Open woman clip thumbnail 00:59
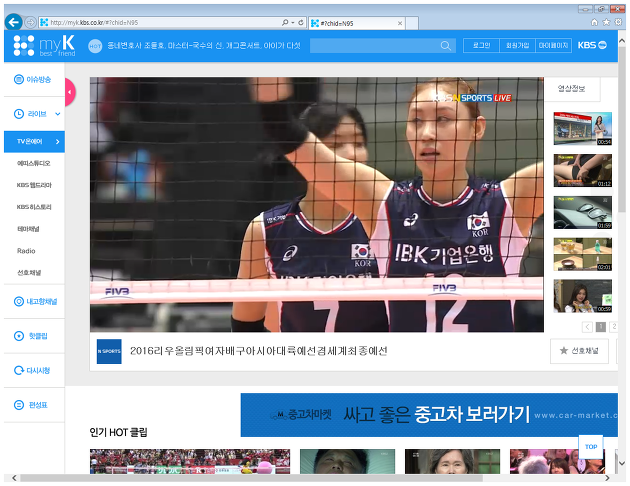Screen dimensions: 630x486 pyautogui.click(x=583, y=296)
